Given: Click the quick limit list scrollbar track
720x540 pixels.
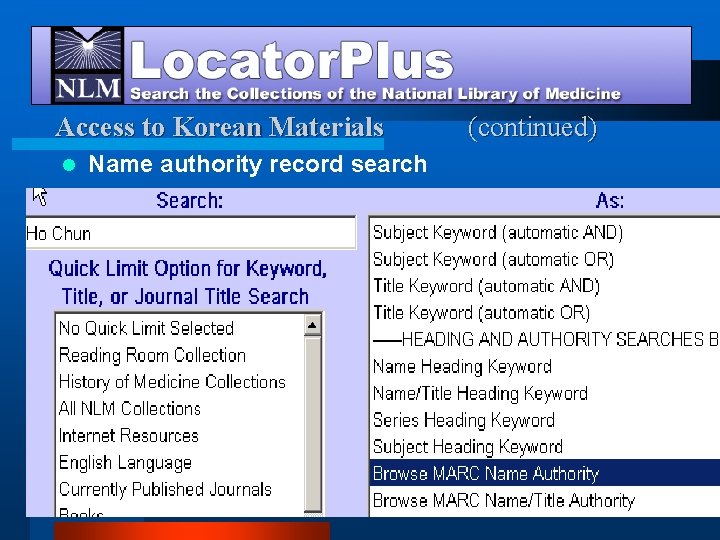Looking at the screenshot, I should (x=312, y=423).
